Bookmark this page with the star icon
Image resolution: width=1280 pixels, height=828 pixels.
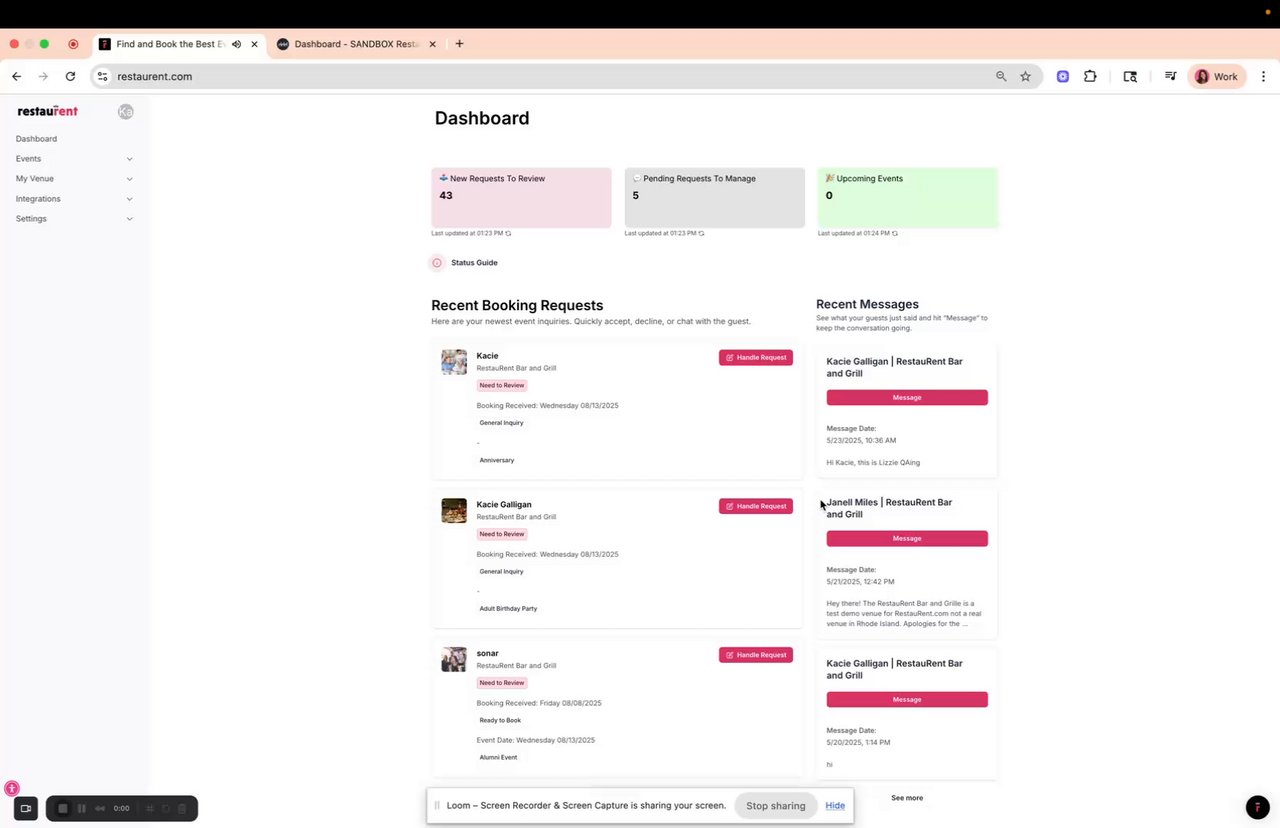click(x=1025, y=76)
